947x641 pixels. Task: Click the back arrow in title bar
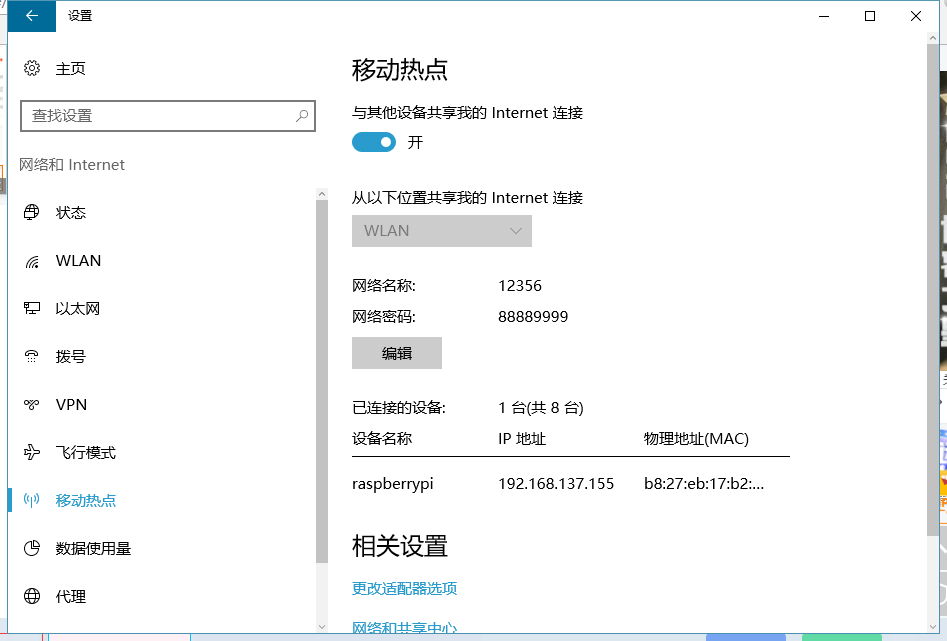[32, 16]
